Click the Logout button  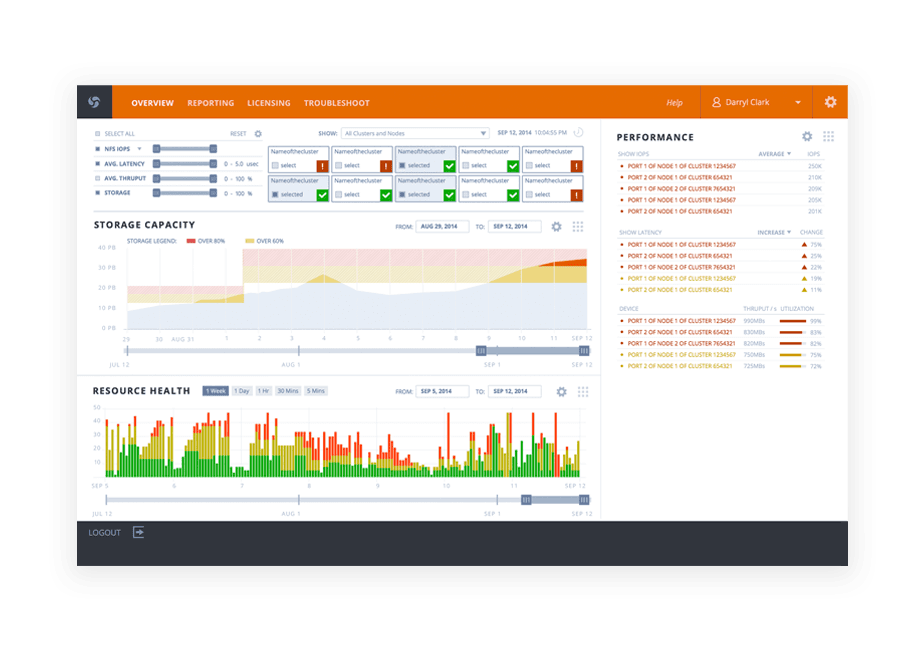pyautogui.click(x=104, y=533)
